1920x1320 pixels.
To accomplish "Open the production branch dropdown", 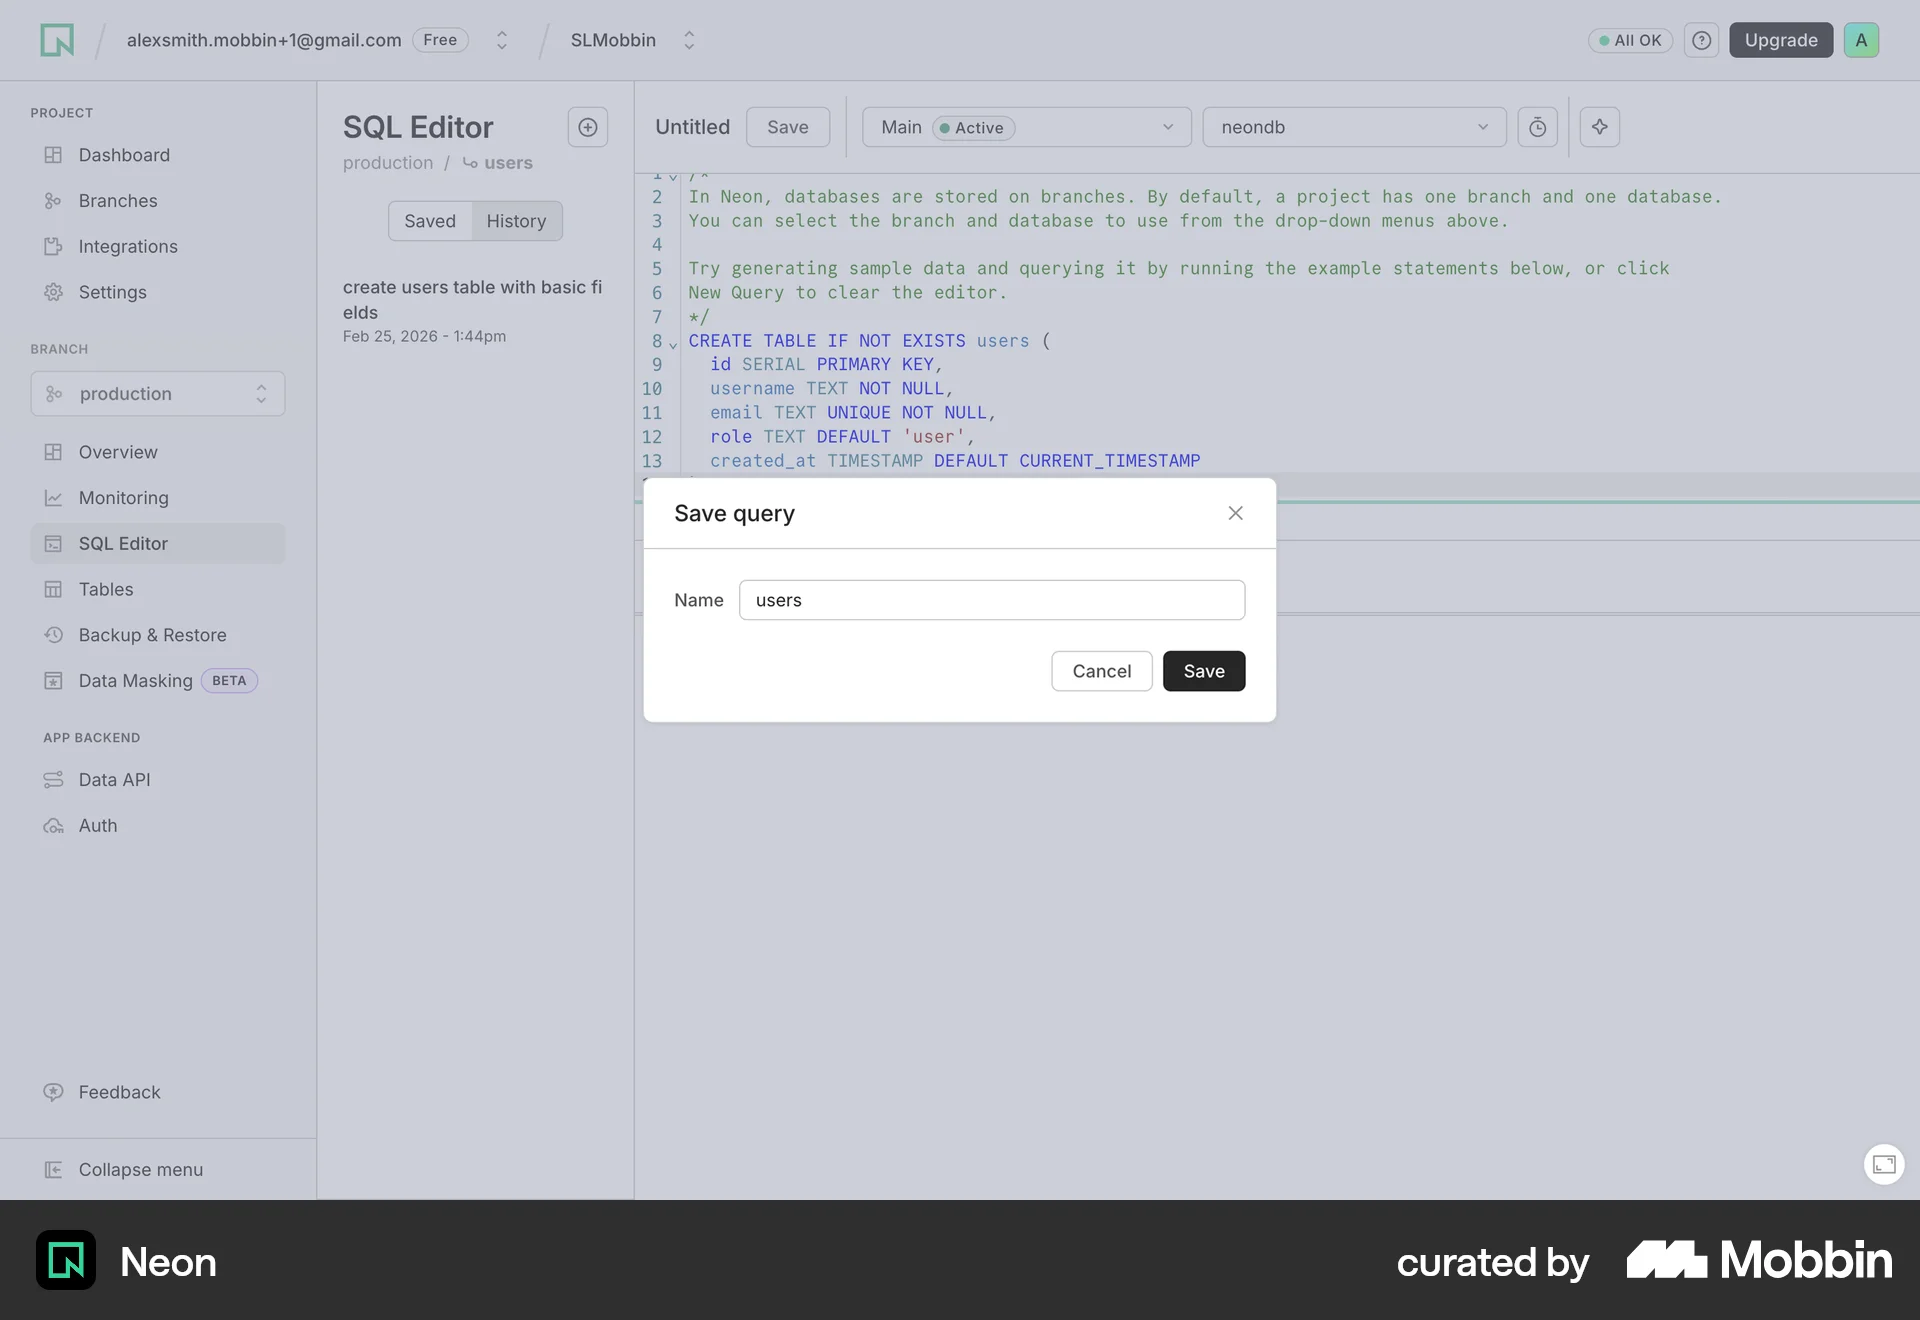I will point(158,394).
